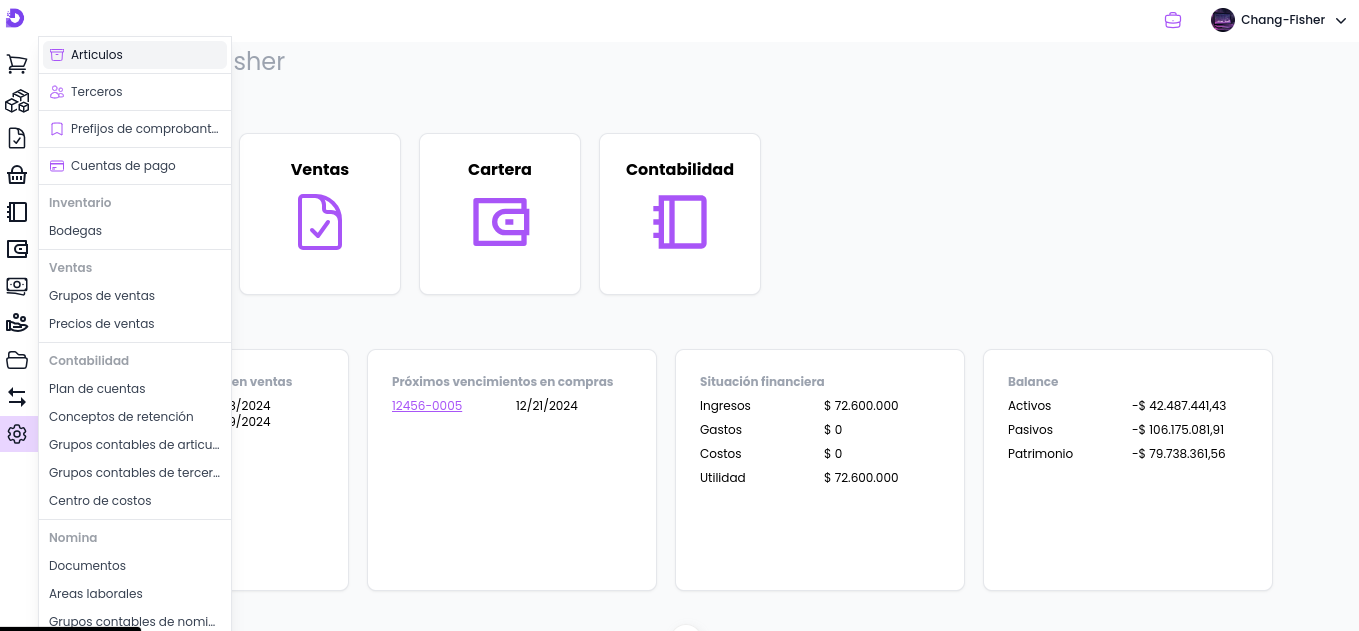
Task: Click the briefcase icon in header
Action: (x=1173, y=20)
